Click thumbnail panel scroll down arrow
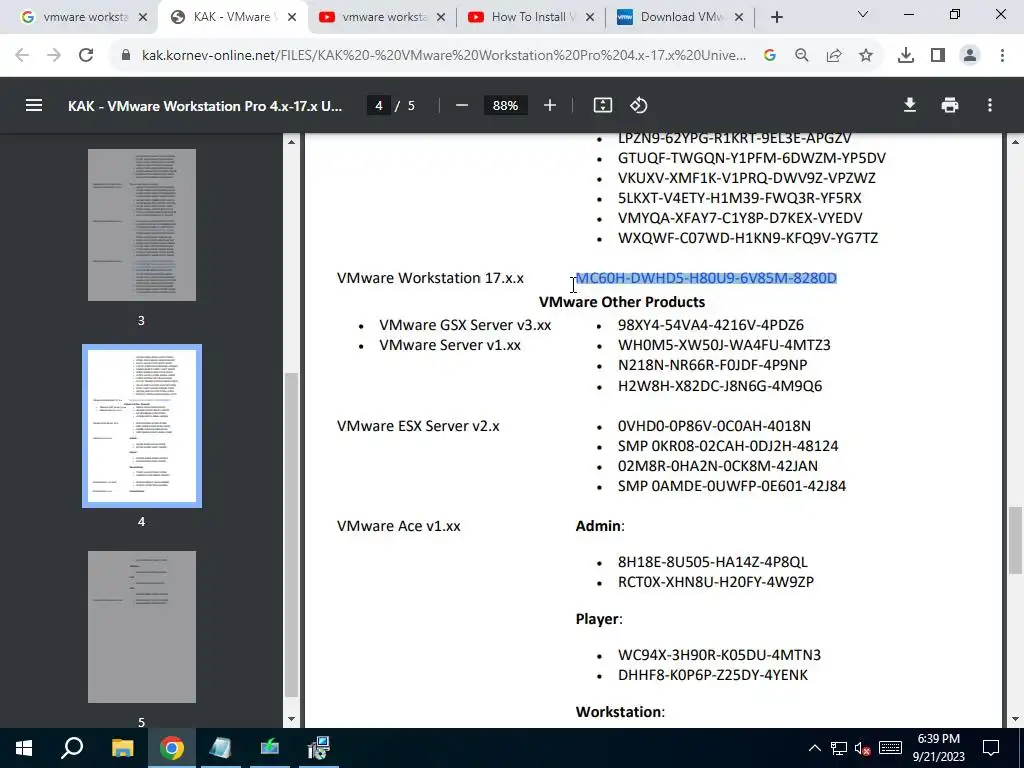1024x768 pixels. coord(291,719)
